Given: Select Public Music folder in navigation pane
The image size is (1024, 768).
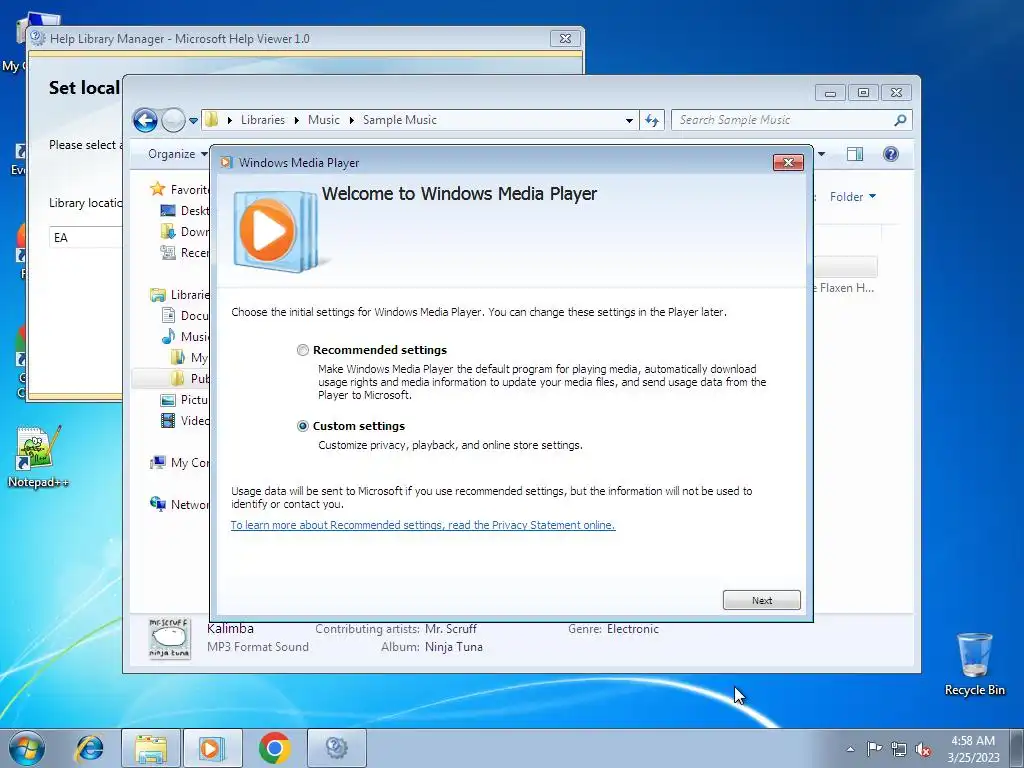Looking at the screenshot, I should pyautogui.click(x=189, y=378).
